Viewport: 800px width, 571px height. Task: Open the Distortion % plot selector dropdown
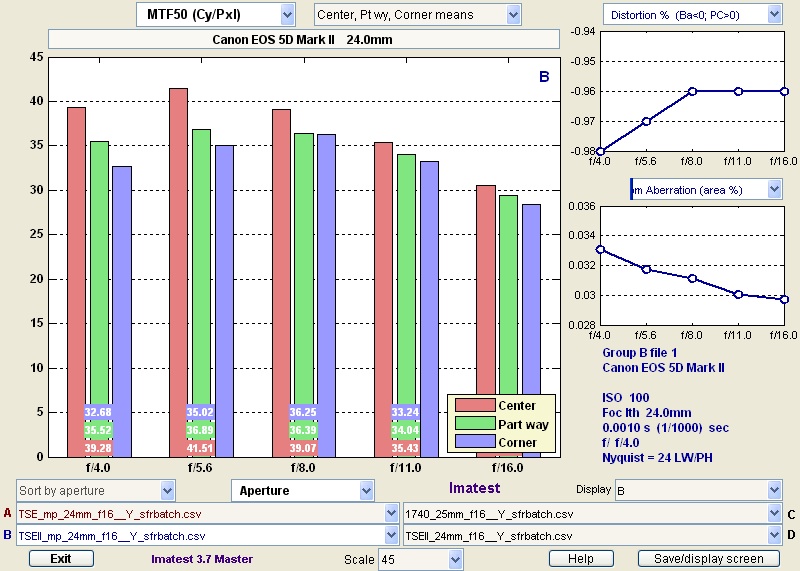coord(692,15)
